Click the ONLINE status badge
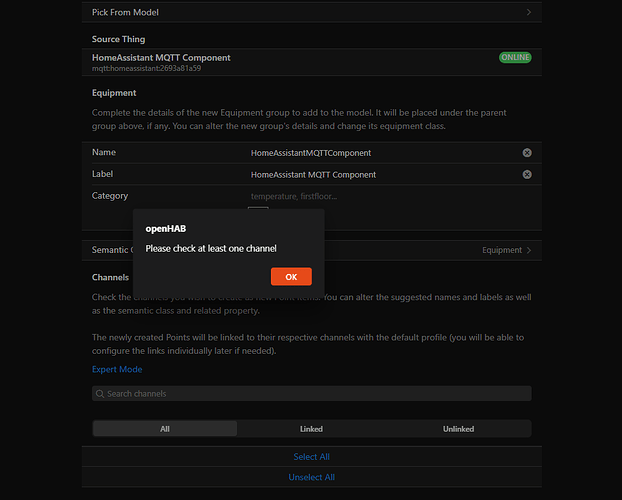Viewport: 622px width, 500px height. click(x=515, y=58)
